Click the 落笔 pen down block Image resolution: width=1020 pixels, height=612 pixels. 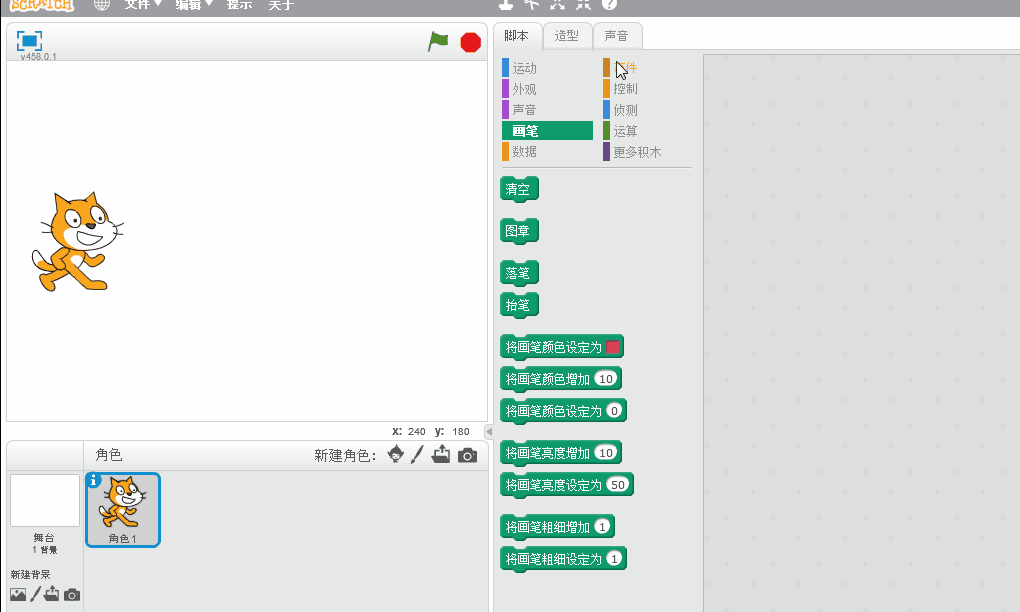[519, 273]
